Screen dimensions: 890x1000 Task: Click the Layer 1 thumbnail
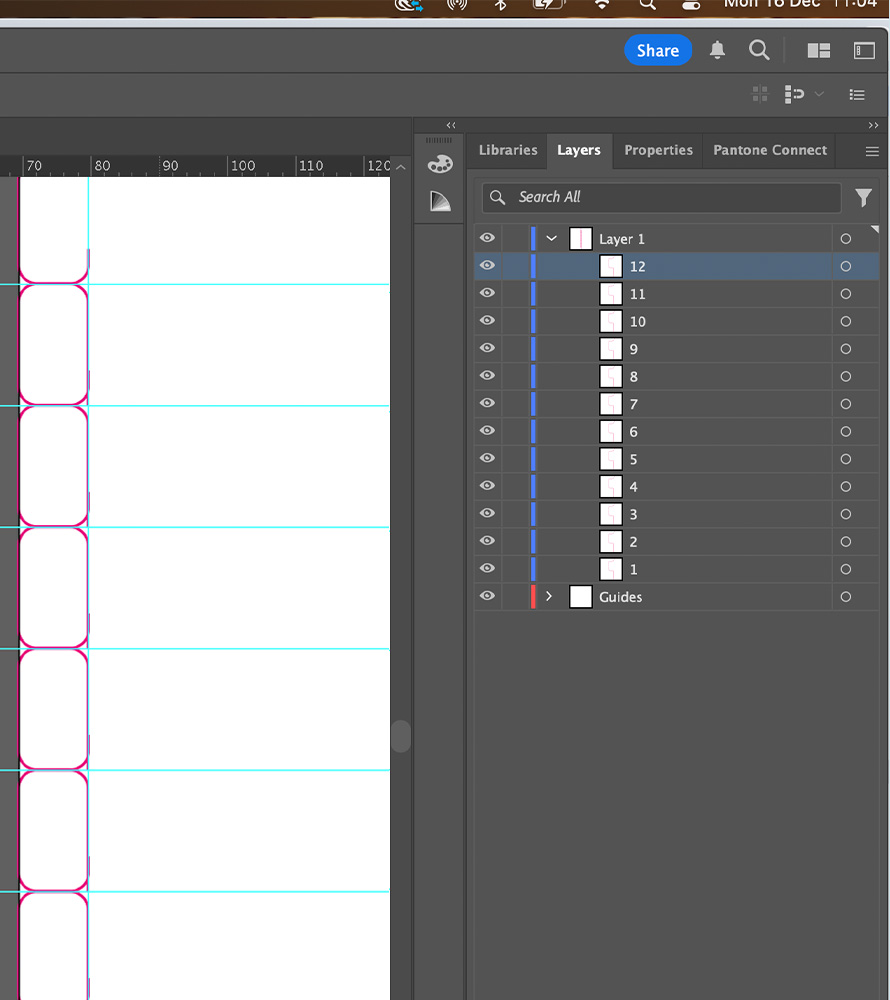(580, 239)
